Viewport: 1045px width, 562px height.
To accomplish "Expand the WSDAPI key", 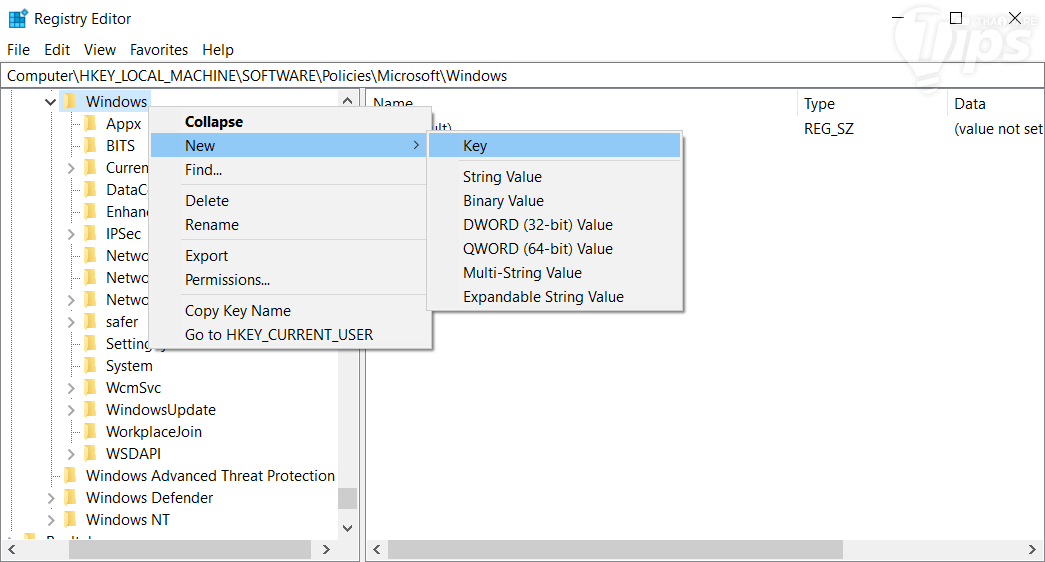I will tap(71, 454).
